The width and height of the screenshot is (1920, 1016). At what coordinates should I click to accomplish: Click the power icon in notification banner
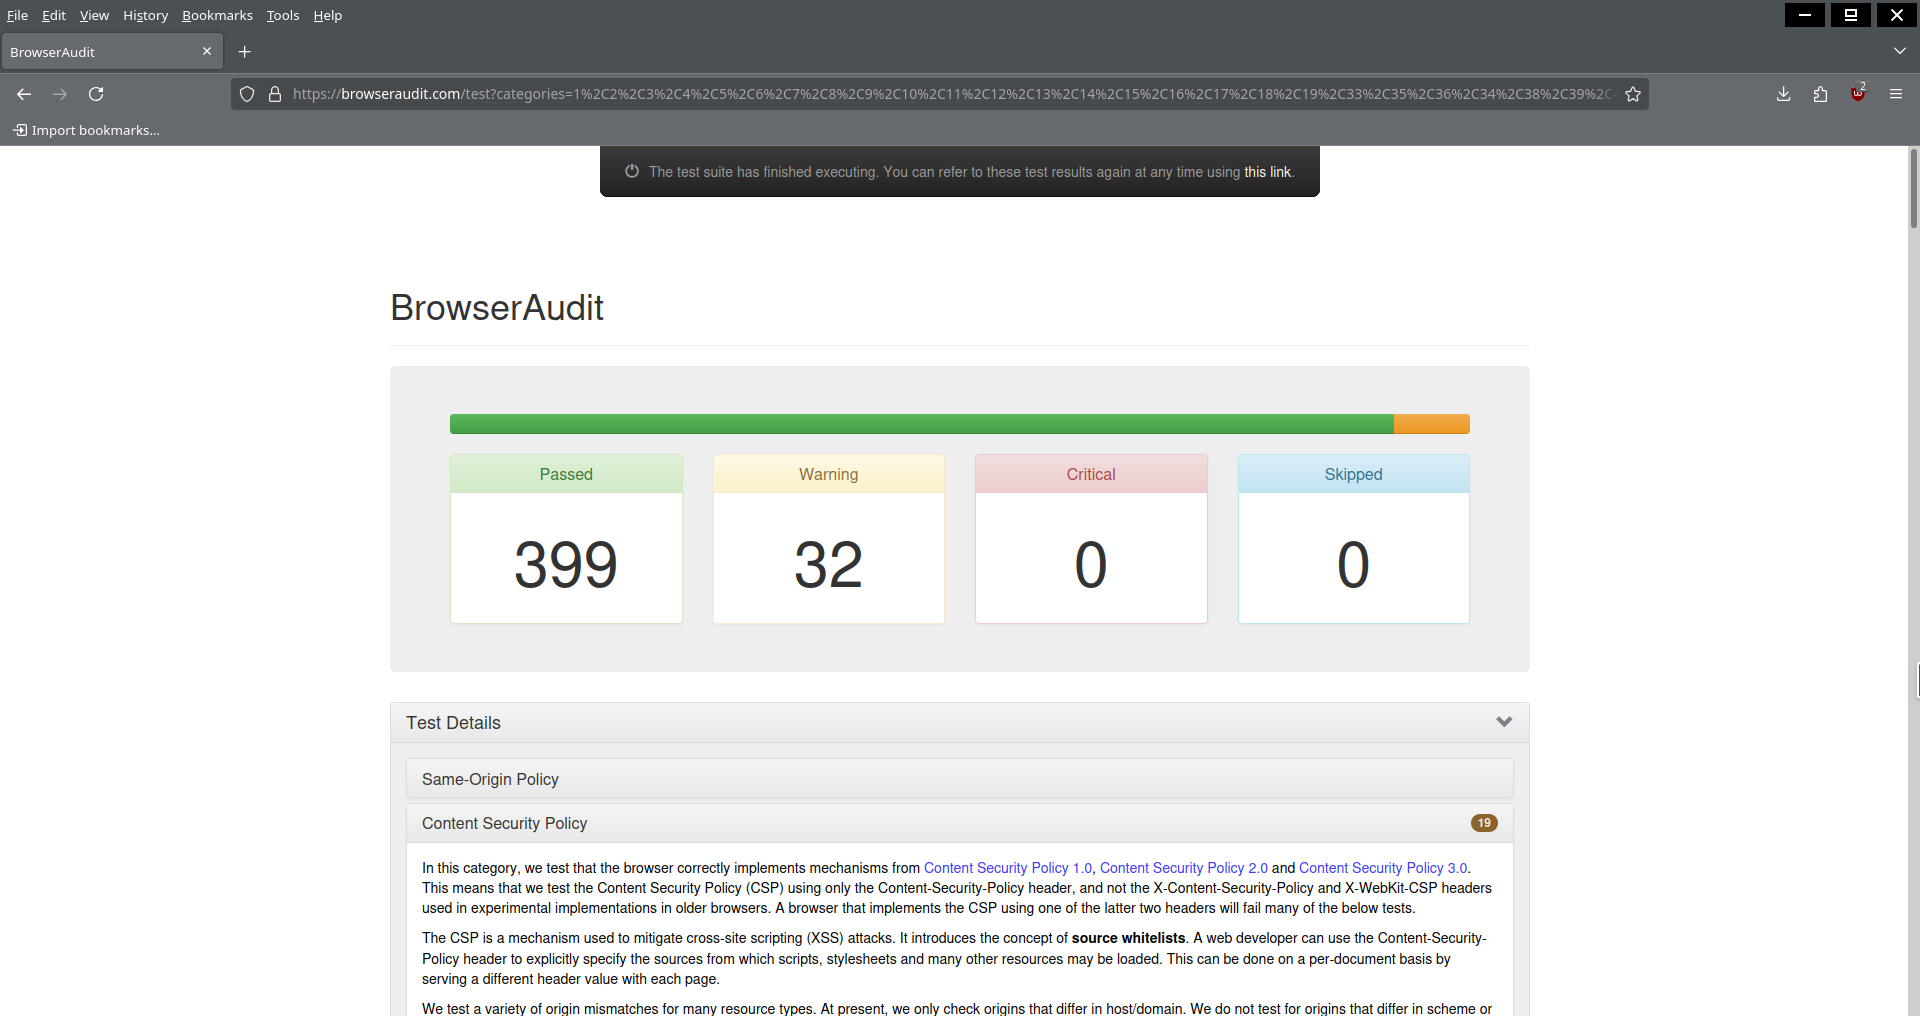tap(632, 171)
